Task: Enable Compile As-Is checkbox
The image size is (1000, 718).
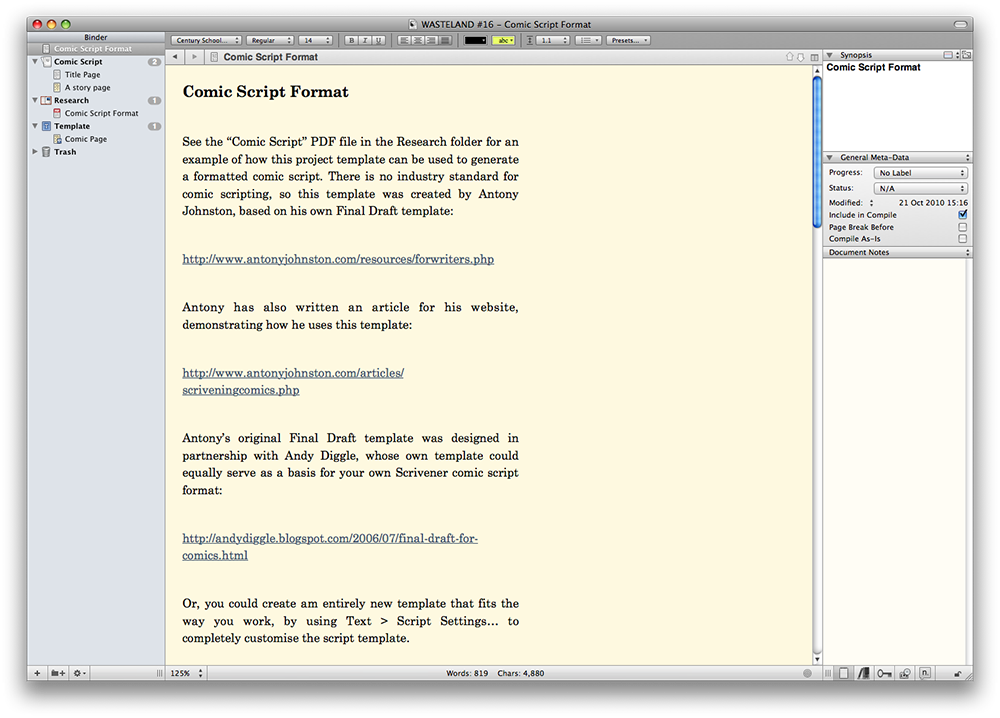Action: tap(963, 239)
